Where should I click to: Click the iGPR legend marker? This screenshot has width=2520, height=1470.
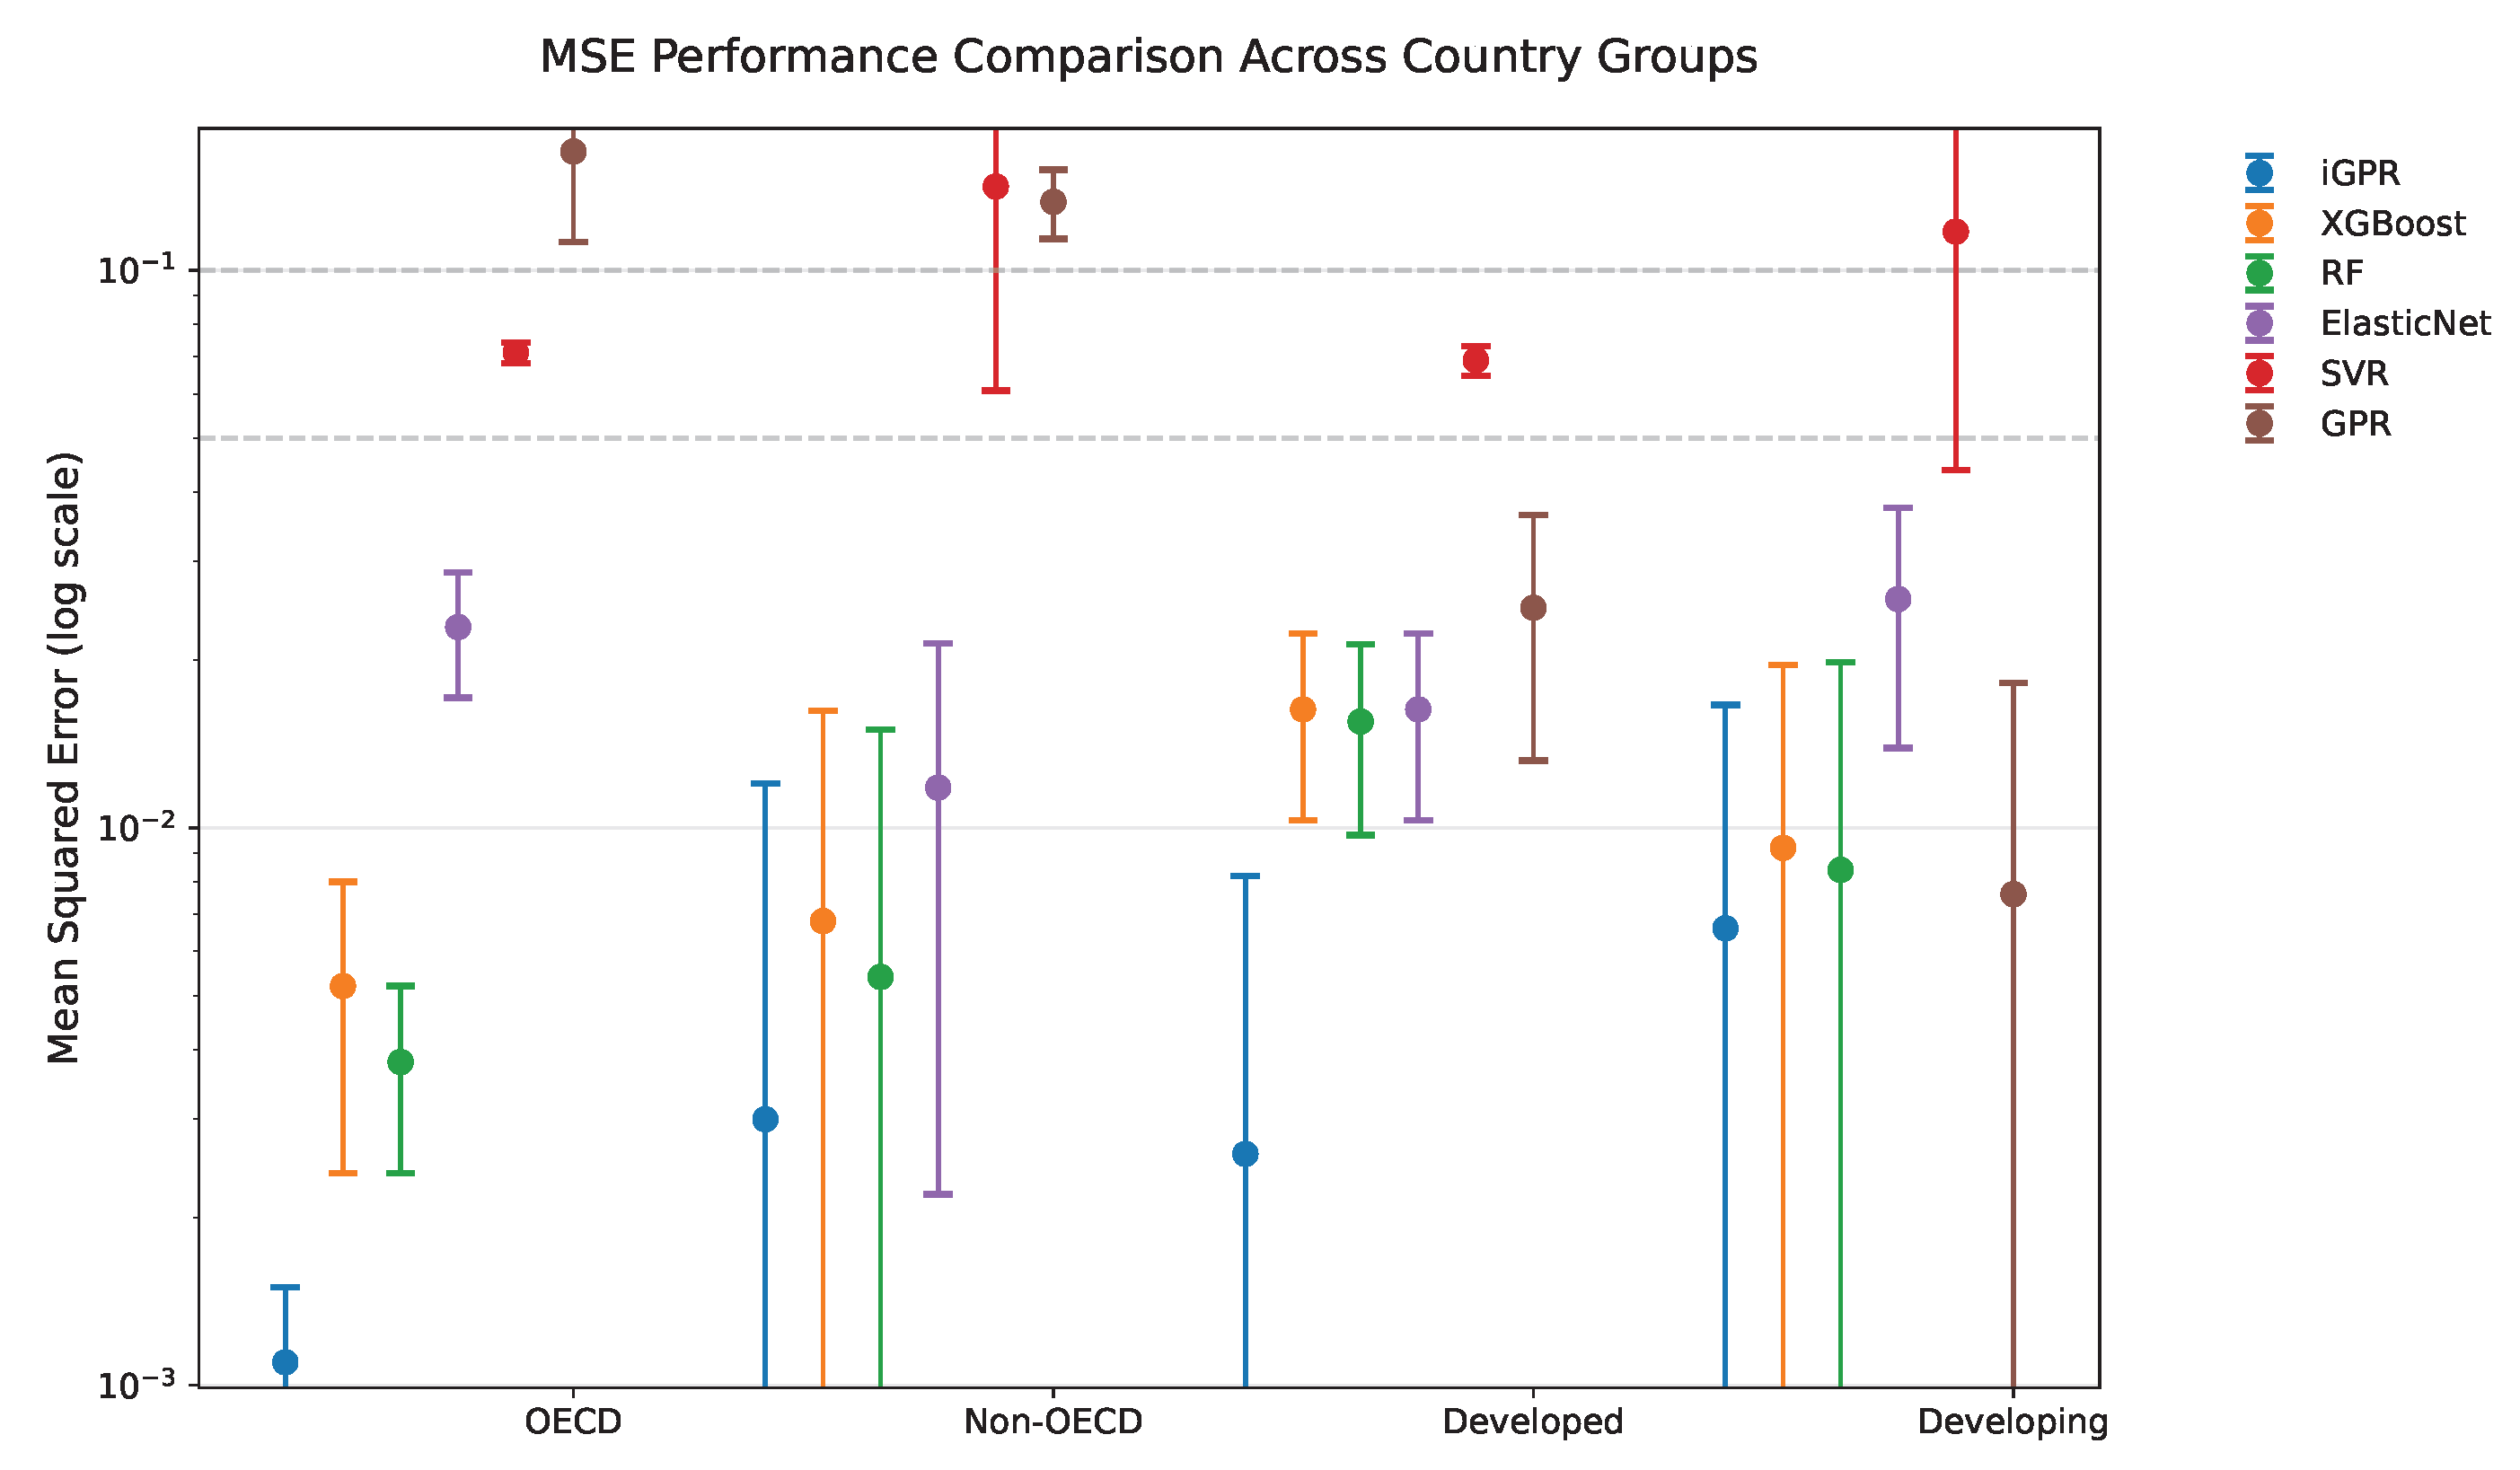click(x=2259, y=173)
